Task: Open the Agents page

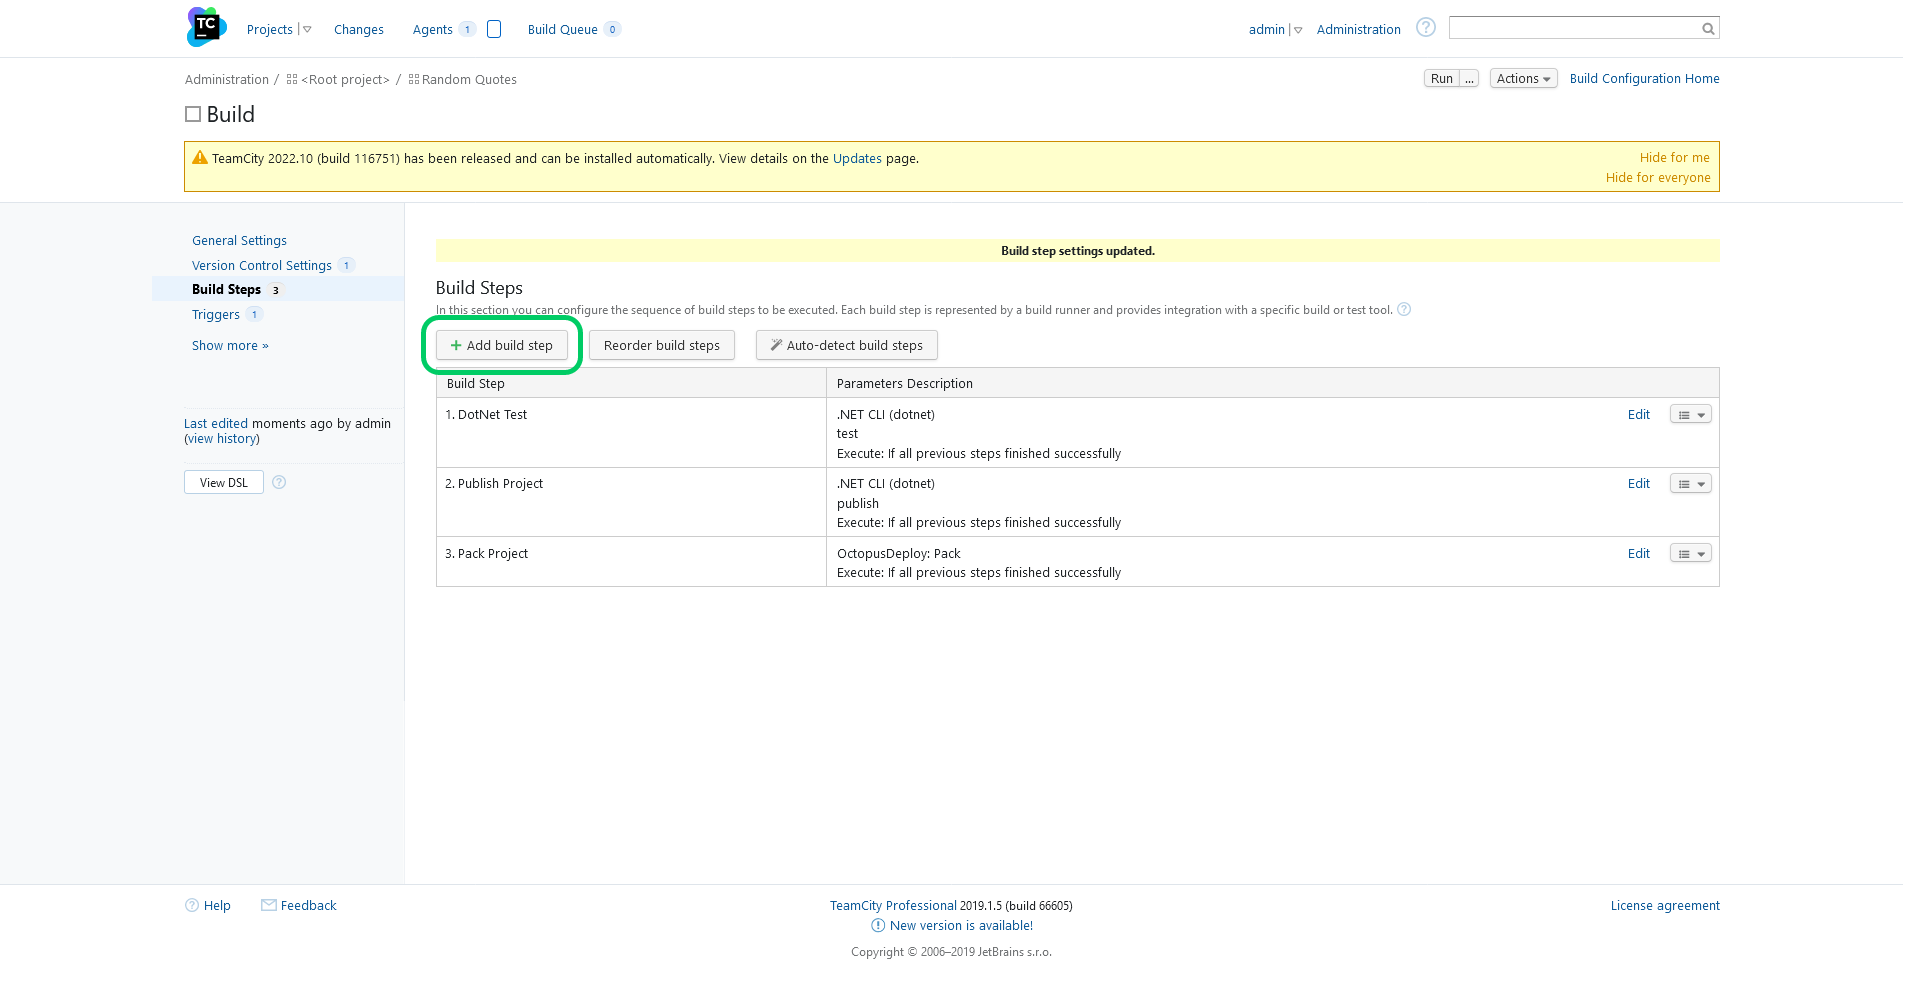Action: [433, 29]
